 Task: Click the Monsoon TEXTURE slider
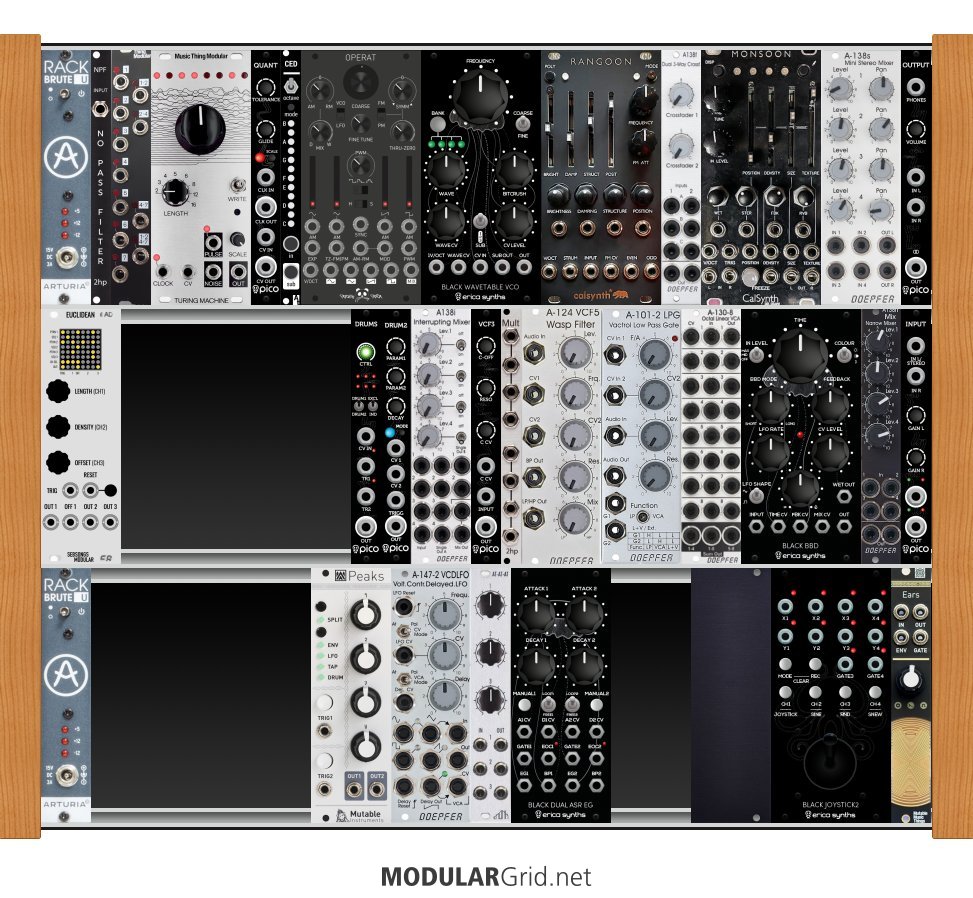click(812, 127)
